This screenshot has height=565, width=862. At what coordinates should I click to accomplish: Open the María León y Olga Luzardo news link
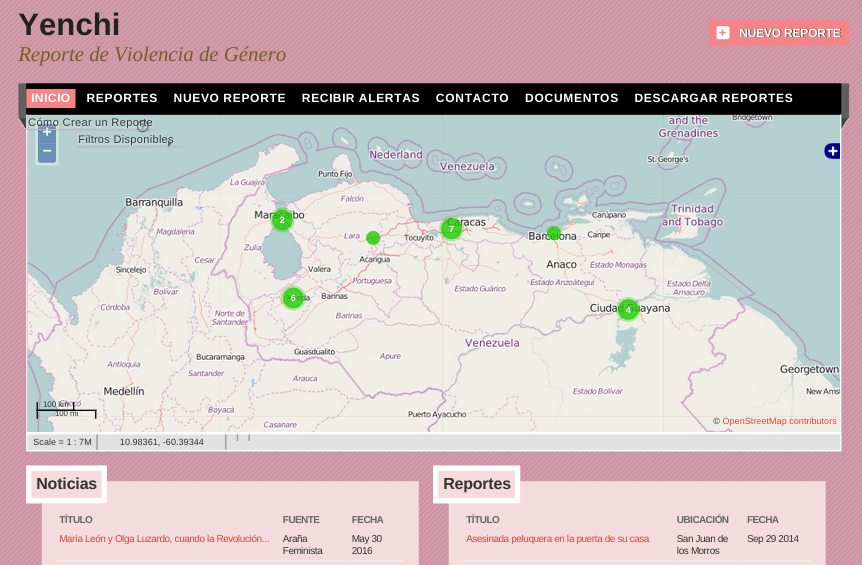pyautogui.click(x=164, y=539)
